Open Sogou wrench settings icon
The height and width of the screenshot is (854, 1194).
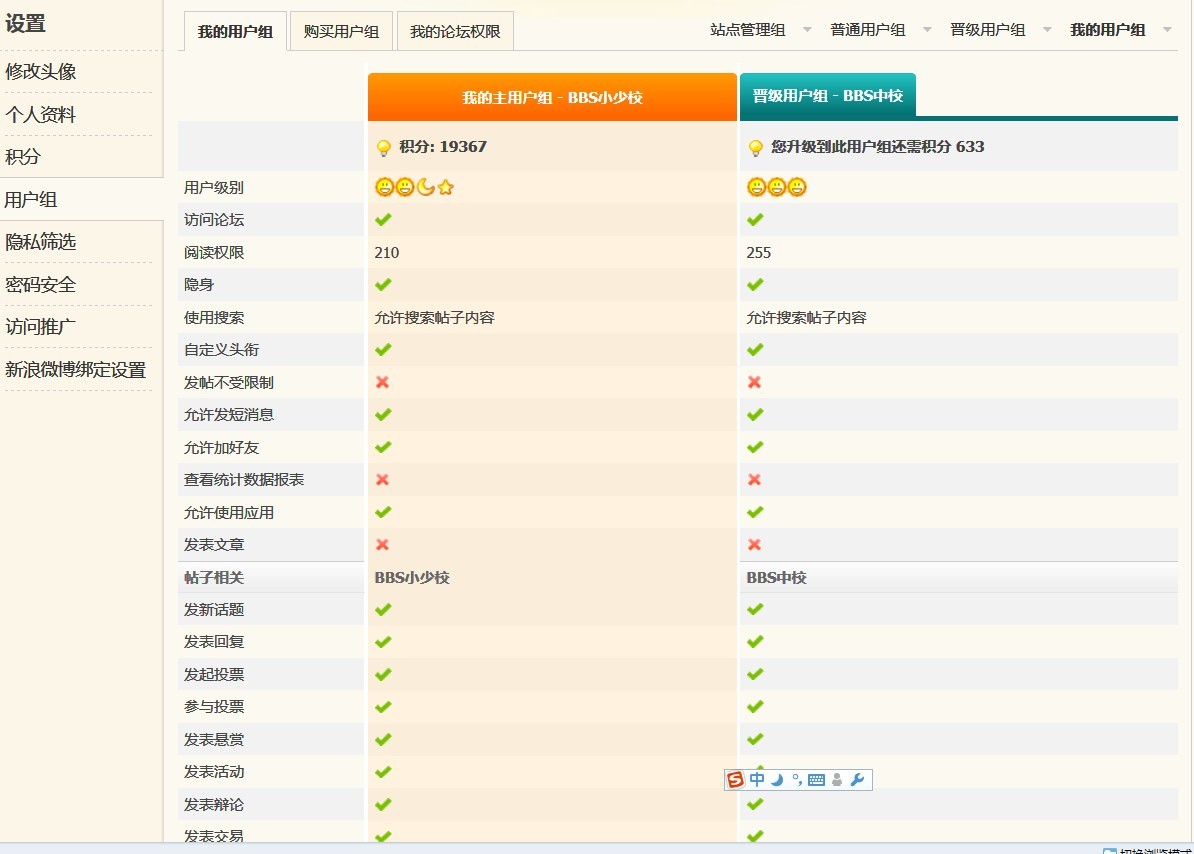(x=857, y=780)
